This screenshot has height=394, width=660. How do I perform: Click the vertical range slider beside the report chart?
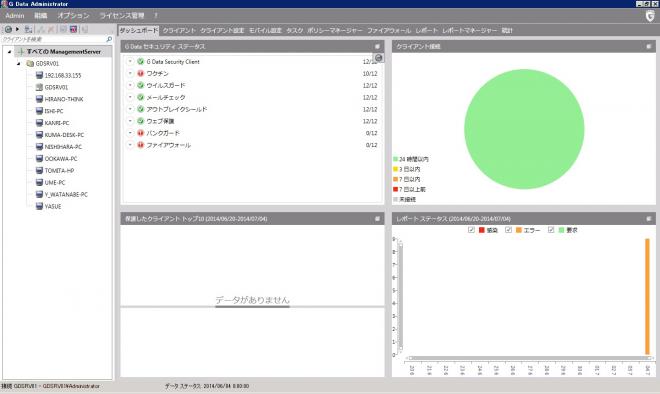coord(400,297)
